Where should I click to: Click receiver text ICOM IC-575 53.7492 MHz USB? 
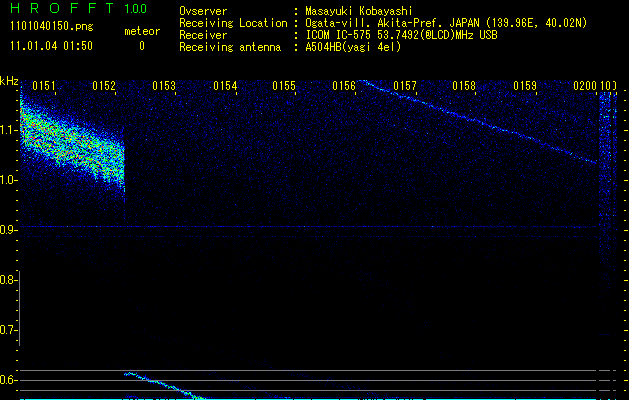tap(401, 35)
